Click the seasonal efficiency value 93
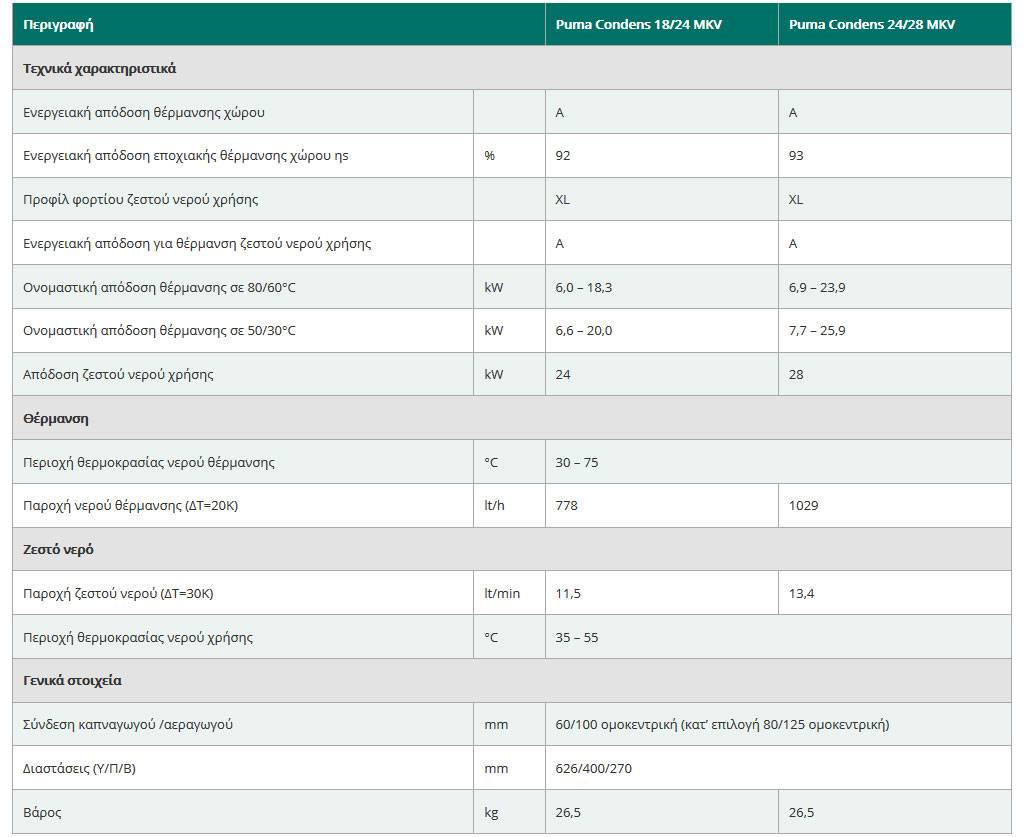Image resolution: width=1024 pixels, height=837 pixels. (796, 156)
